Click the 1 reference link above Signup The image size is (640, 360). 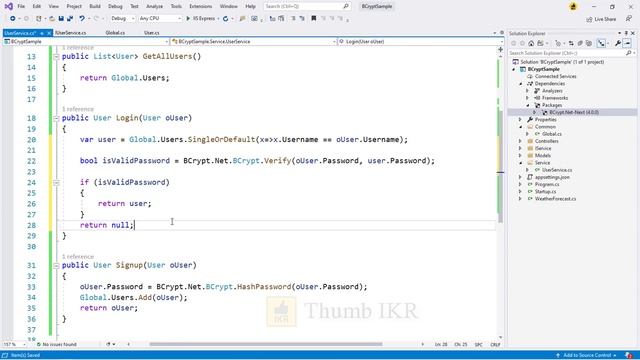(x=78, y=256)
